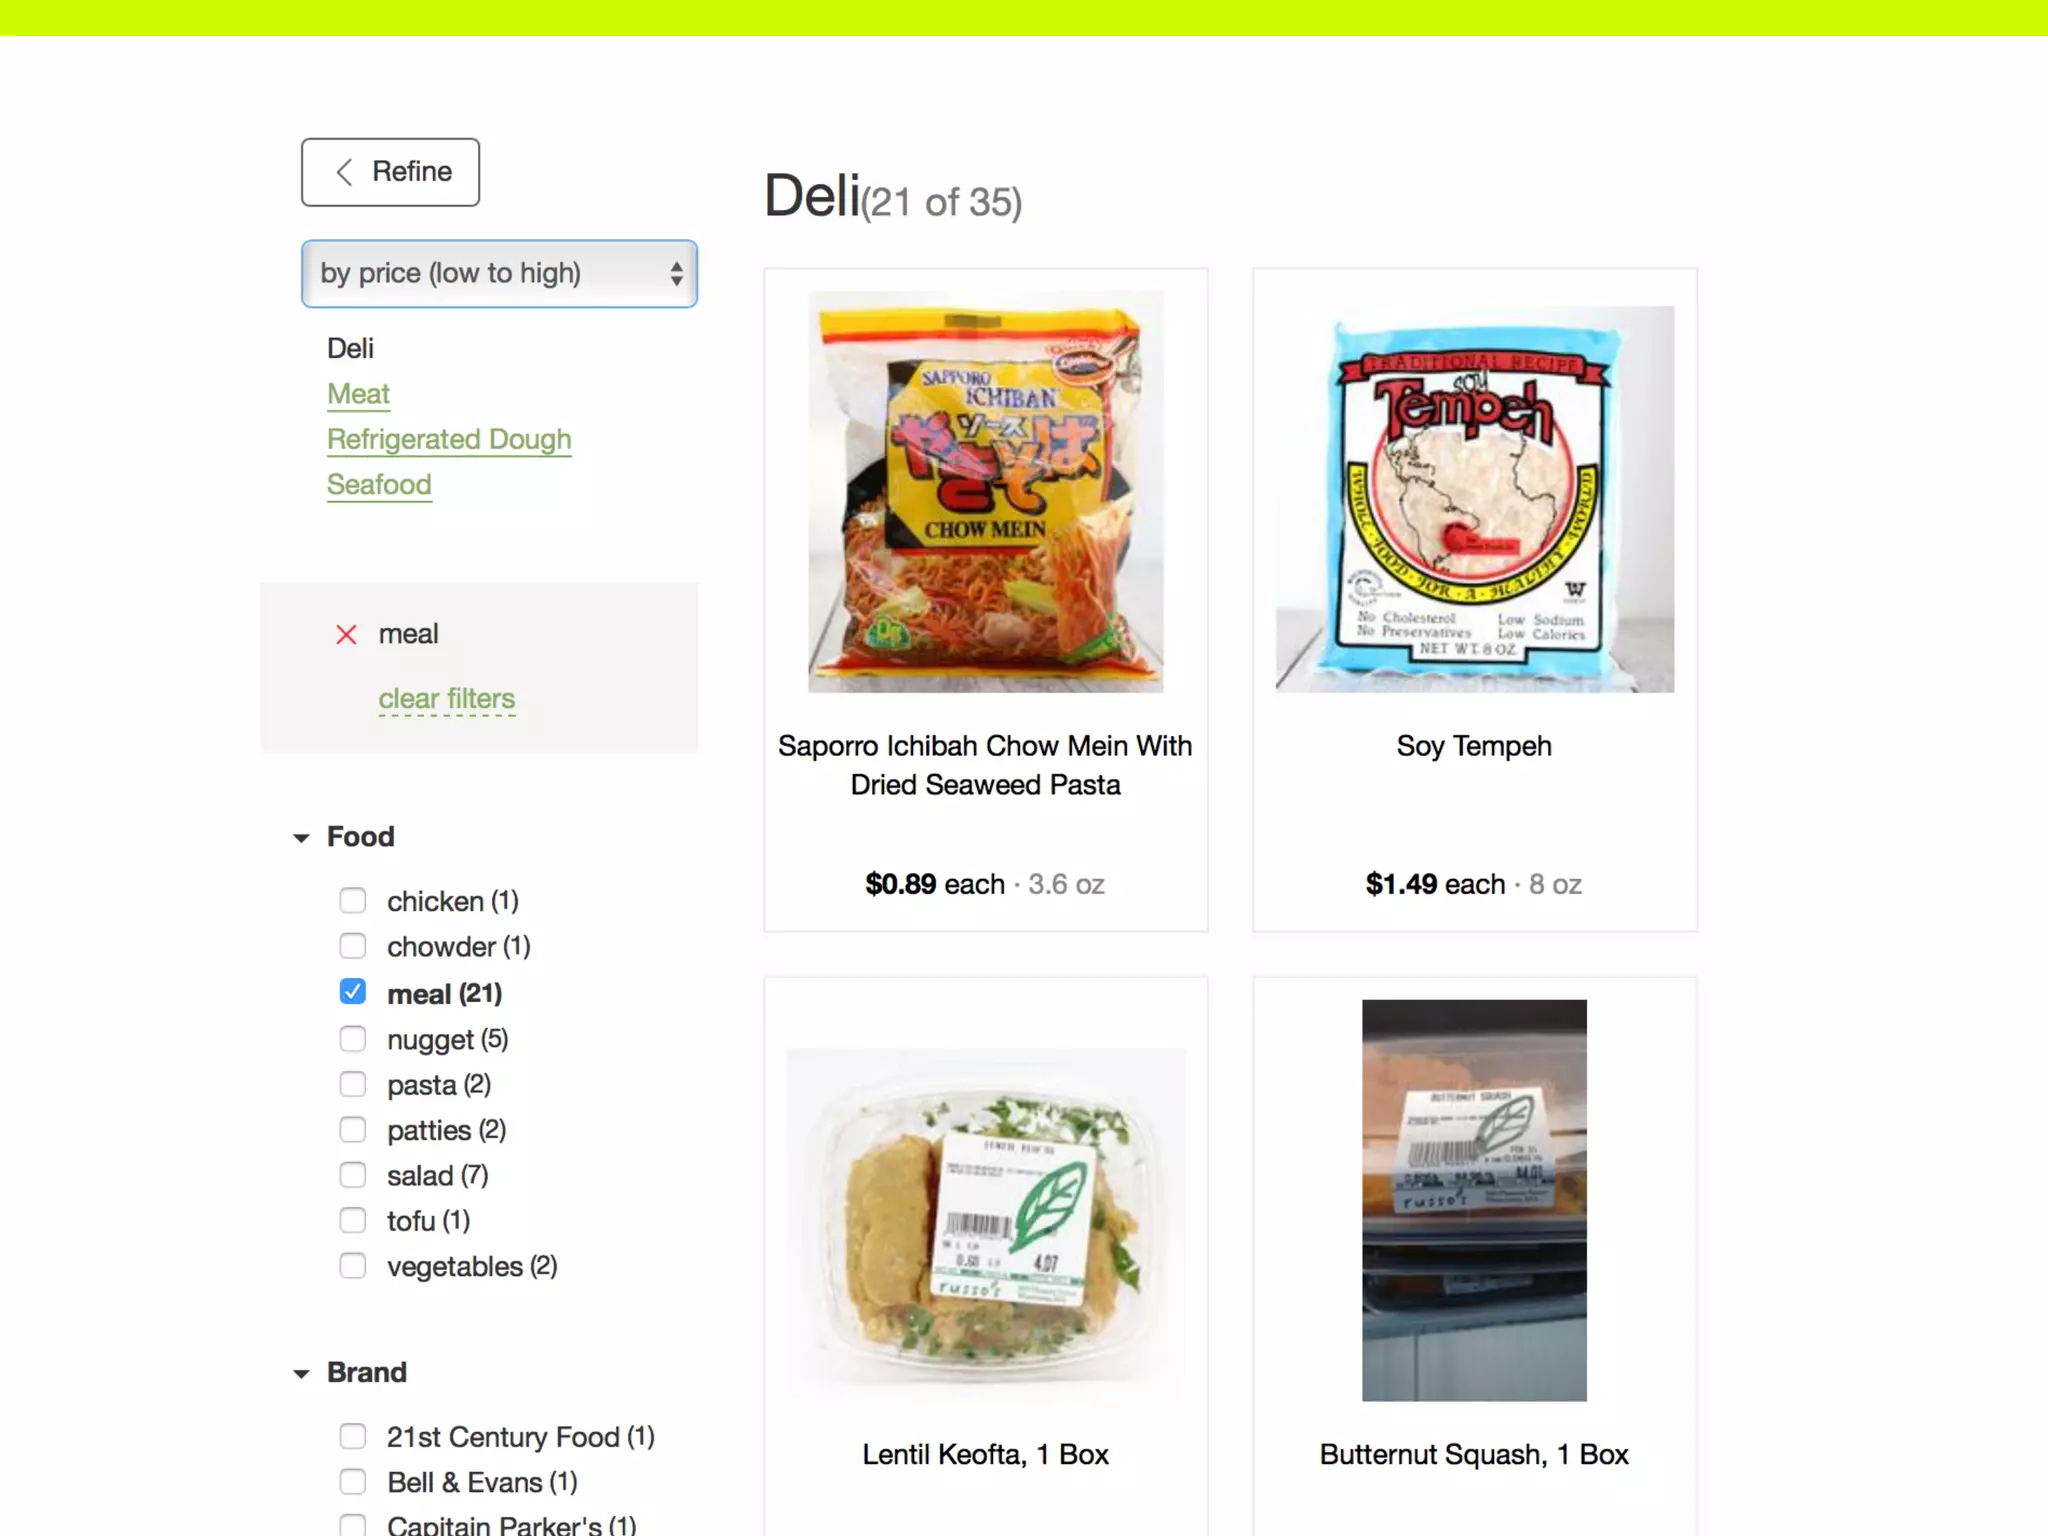
Task: Go to the Meat category
Action: [358, 394]
